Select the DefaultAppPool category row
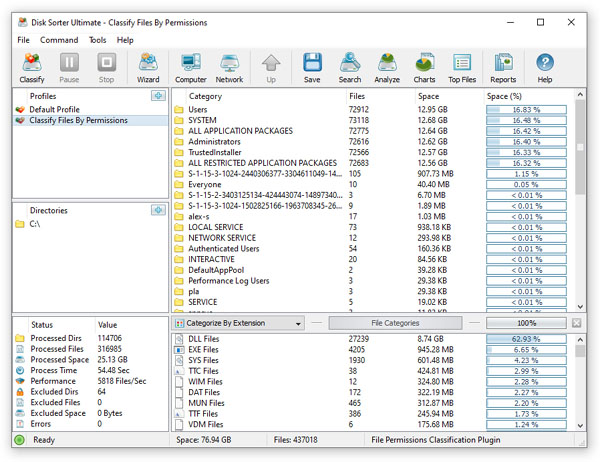This screenshot has width=600, height=462. [373, 270]
